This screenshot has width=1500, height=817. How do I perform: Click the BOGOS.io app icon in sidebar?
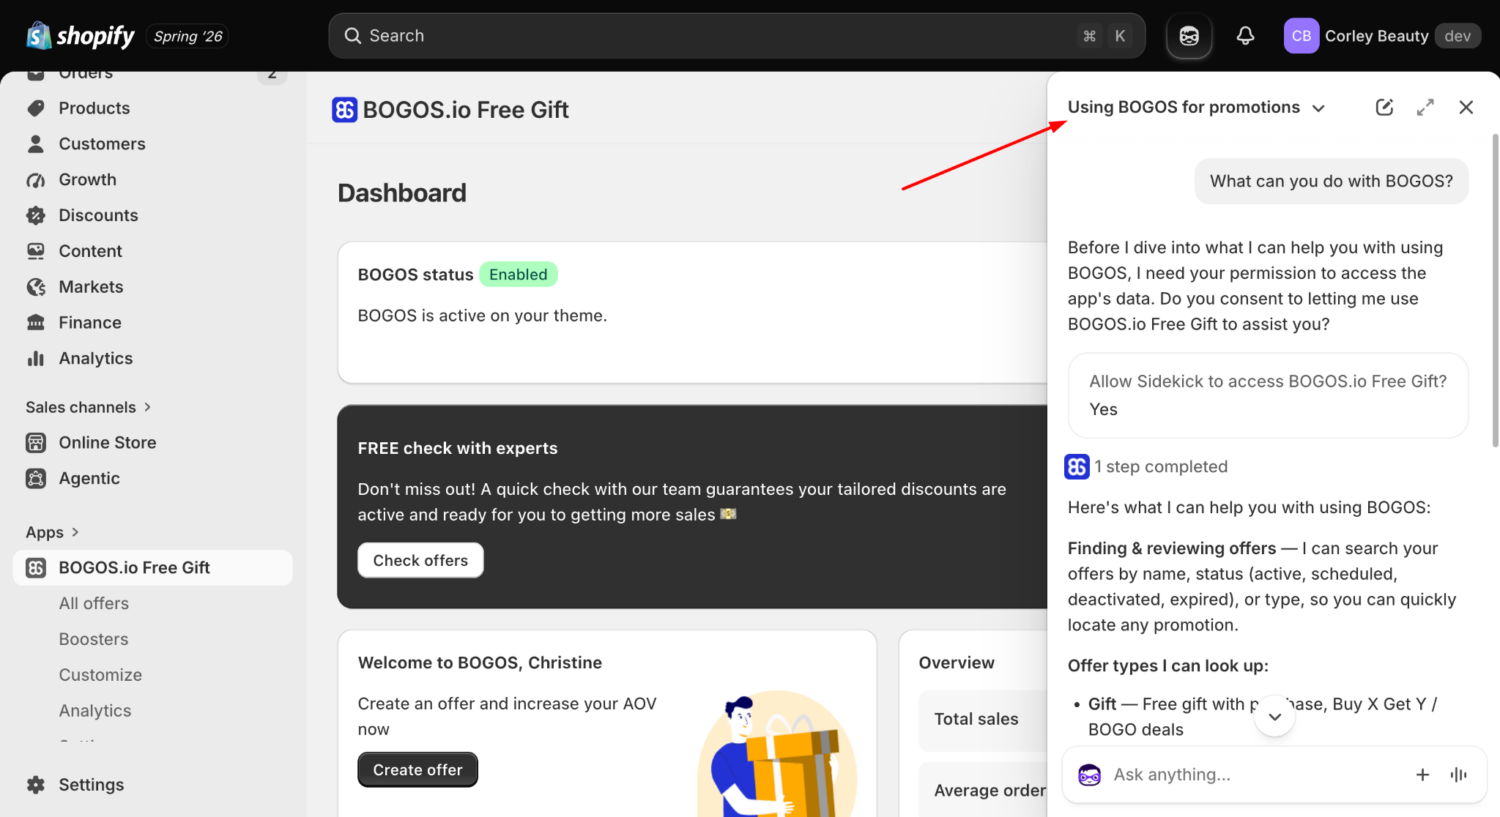(36, 568)
